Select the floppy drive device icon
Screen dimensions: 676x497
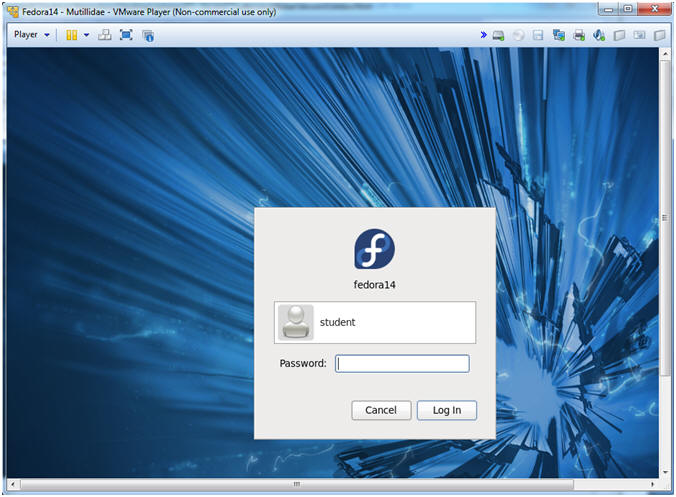(x=538, y=35)
